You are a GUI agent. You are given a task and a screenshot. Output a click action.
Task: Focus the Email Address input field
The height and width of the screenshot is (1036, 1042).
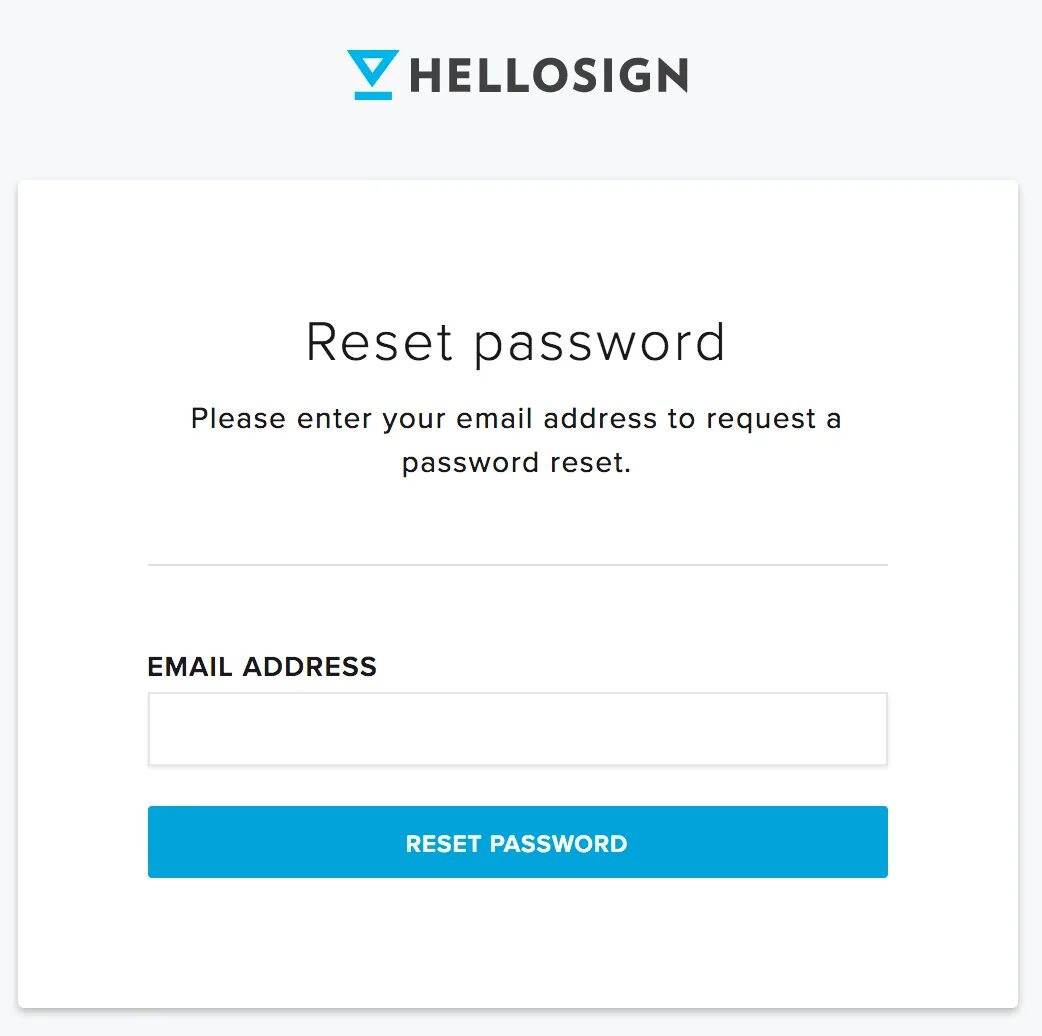coord(518,729)
